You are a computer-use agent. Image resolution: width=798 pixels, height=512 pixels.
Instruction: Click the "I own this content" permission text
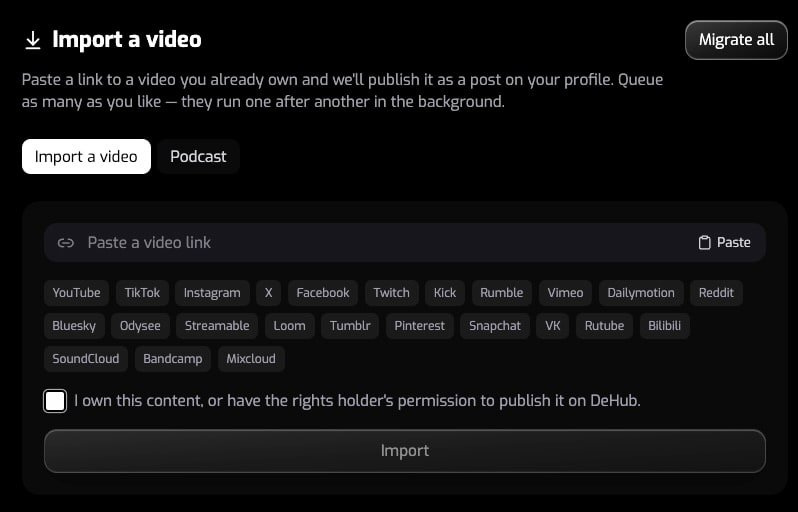tap(357, 401)
